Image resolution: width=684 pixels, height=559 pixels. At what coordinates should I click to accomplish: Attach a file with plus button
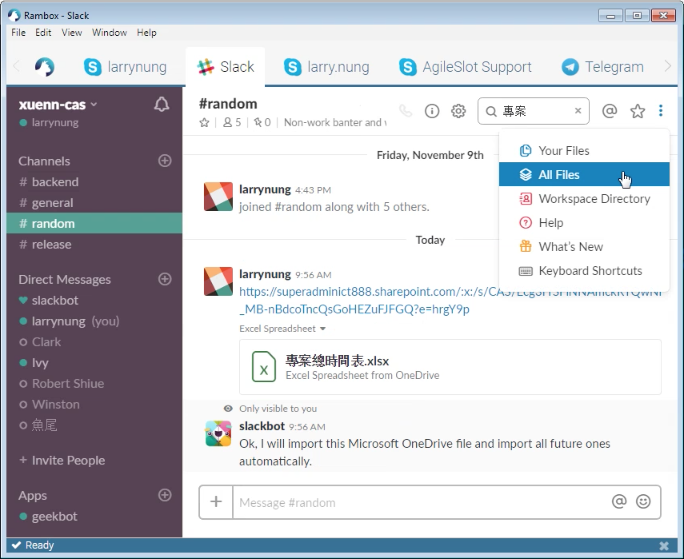point(216,502)
